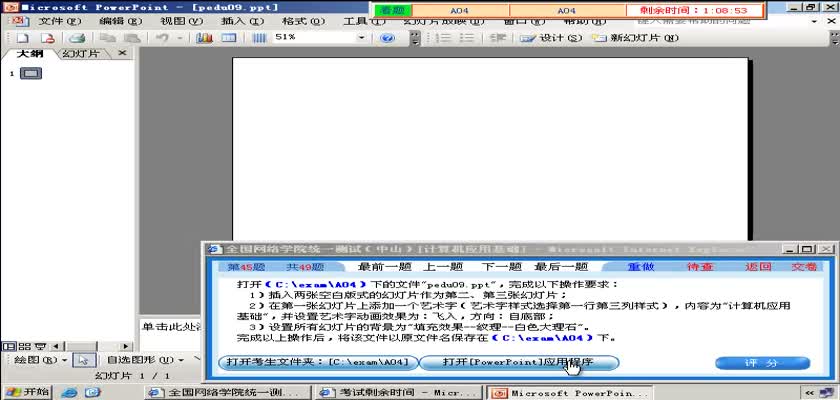This screenshot has height=400, width=840.
Task: Go to 最后一题 last question
Action: (x=561, y=267)
